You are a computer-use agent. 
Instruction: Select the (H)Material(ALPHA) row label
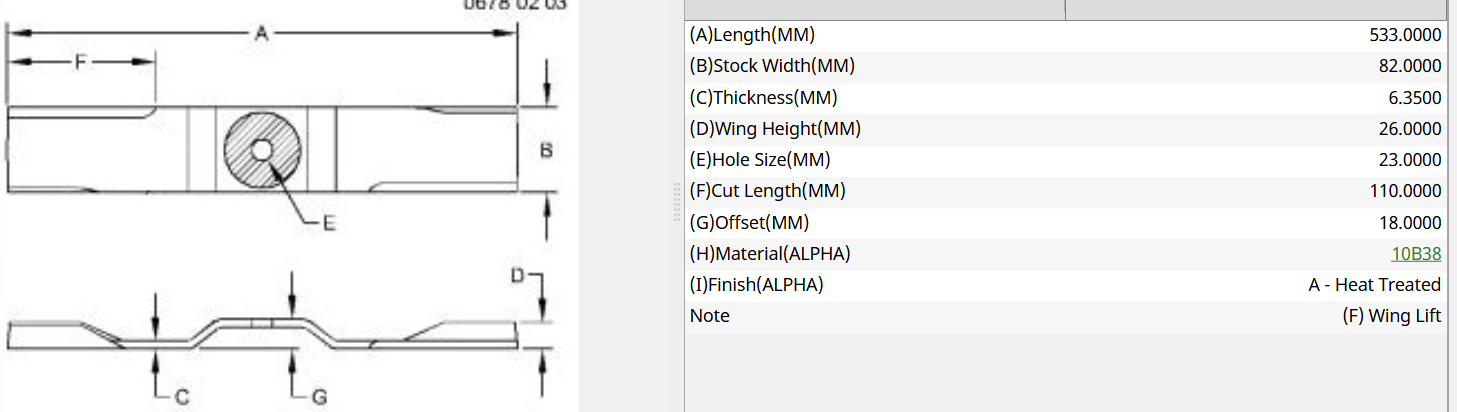click(x=770, y=253)
